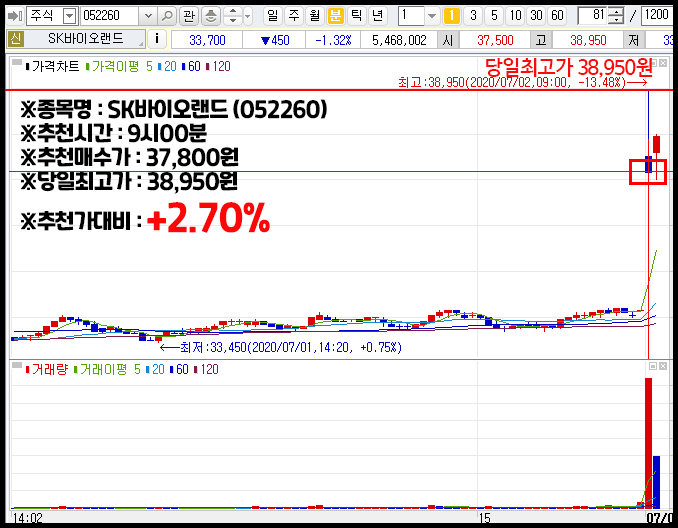Click the price 20-period MA legend

[x=167, y=67]
